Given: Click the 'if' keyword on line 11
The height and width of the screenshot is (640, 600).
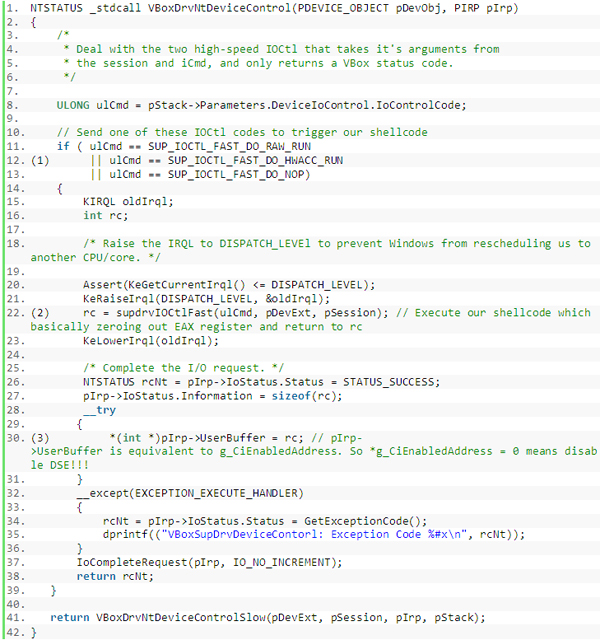Looking at the screenshot, I should 63,146.
